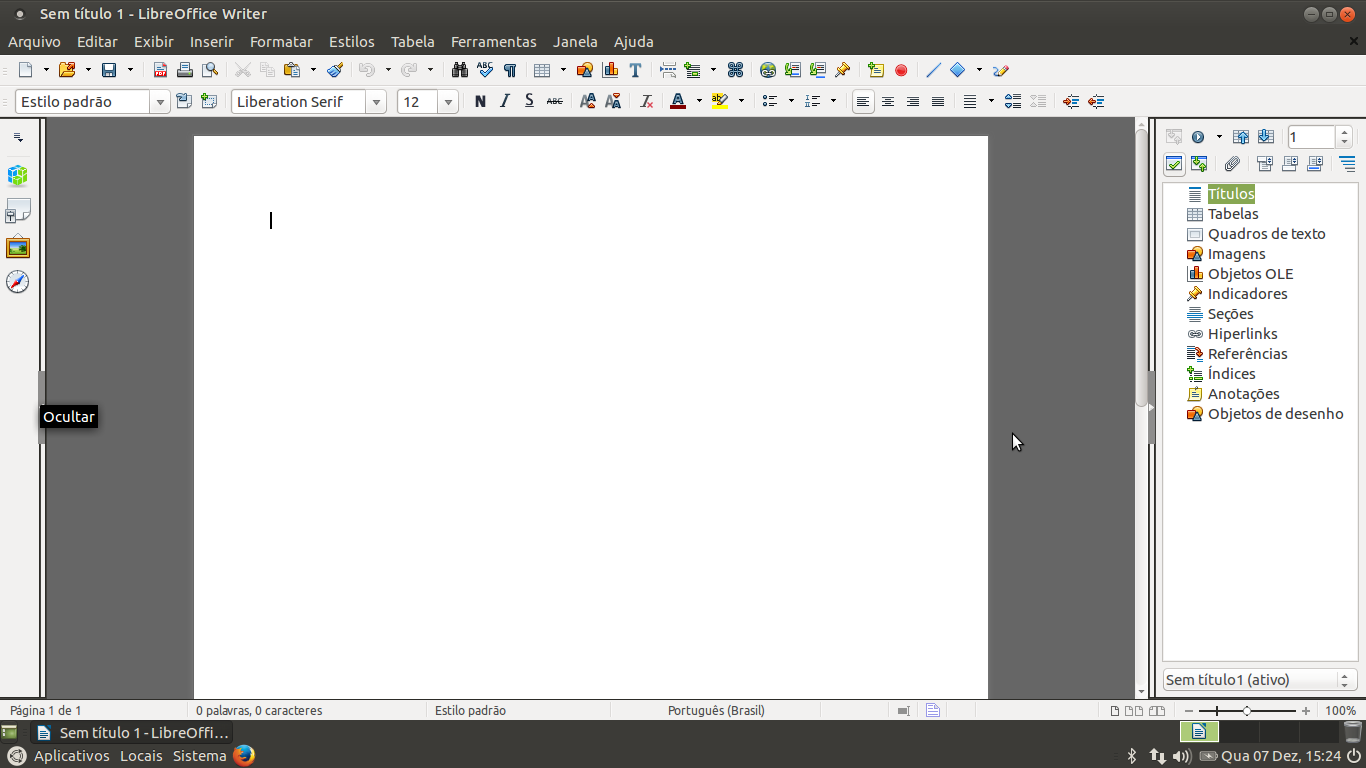This screenshot has width=1366, height=768.
Task: Export the document directly as PDF
Action: point(160,70)
